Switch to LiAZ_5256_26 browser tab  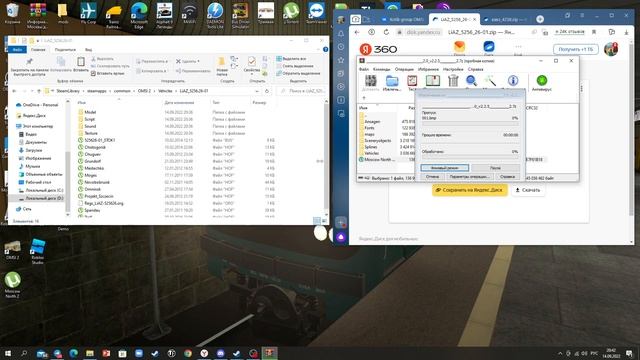point(454,19)
